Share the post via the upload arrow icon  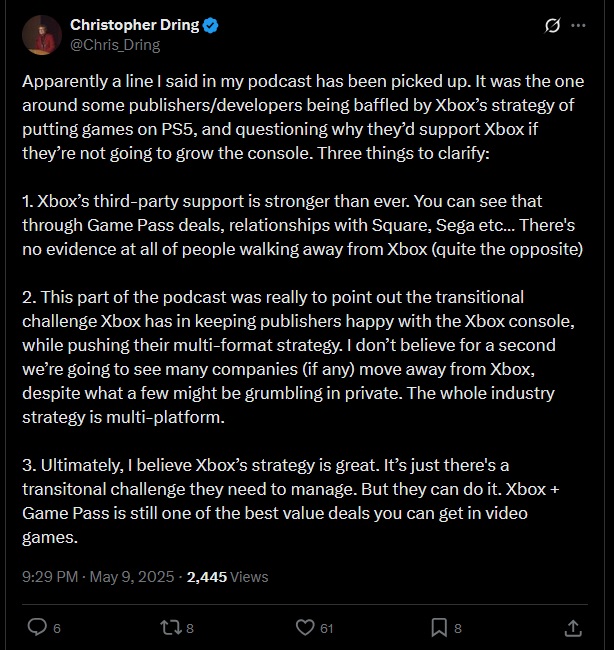(x=573, y=628)
